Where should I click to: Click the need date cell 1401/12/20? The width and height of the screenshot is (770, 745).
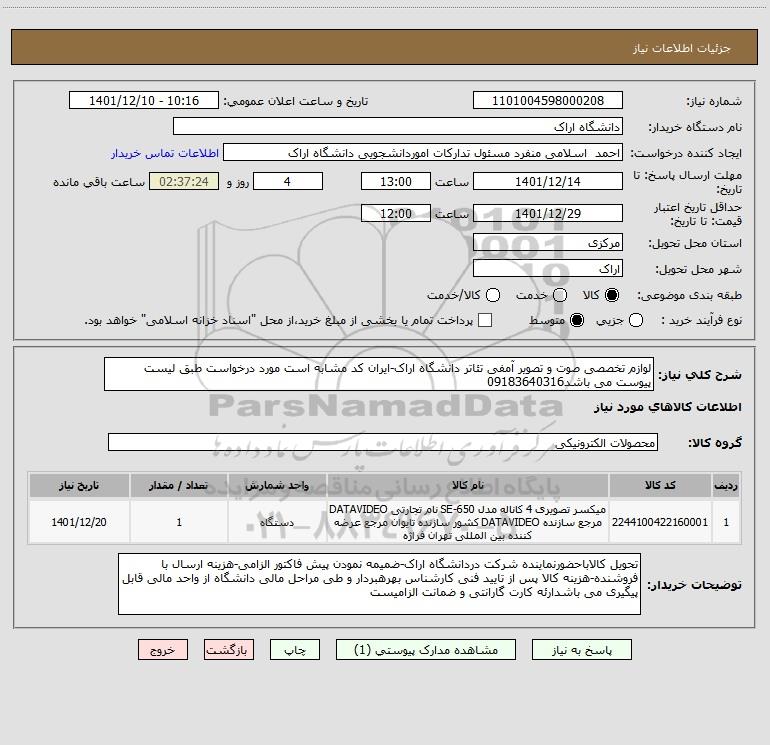coord(79,522)
